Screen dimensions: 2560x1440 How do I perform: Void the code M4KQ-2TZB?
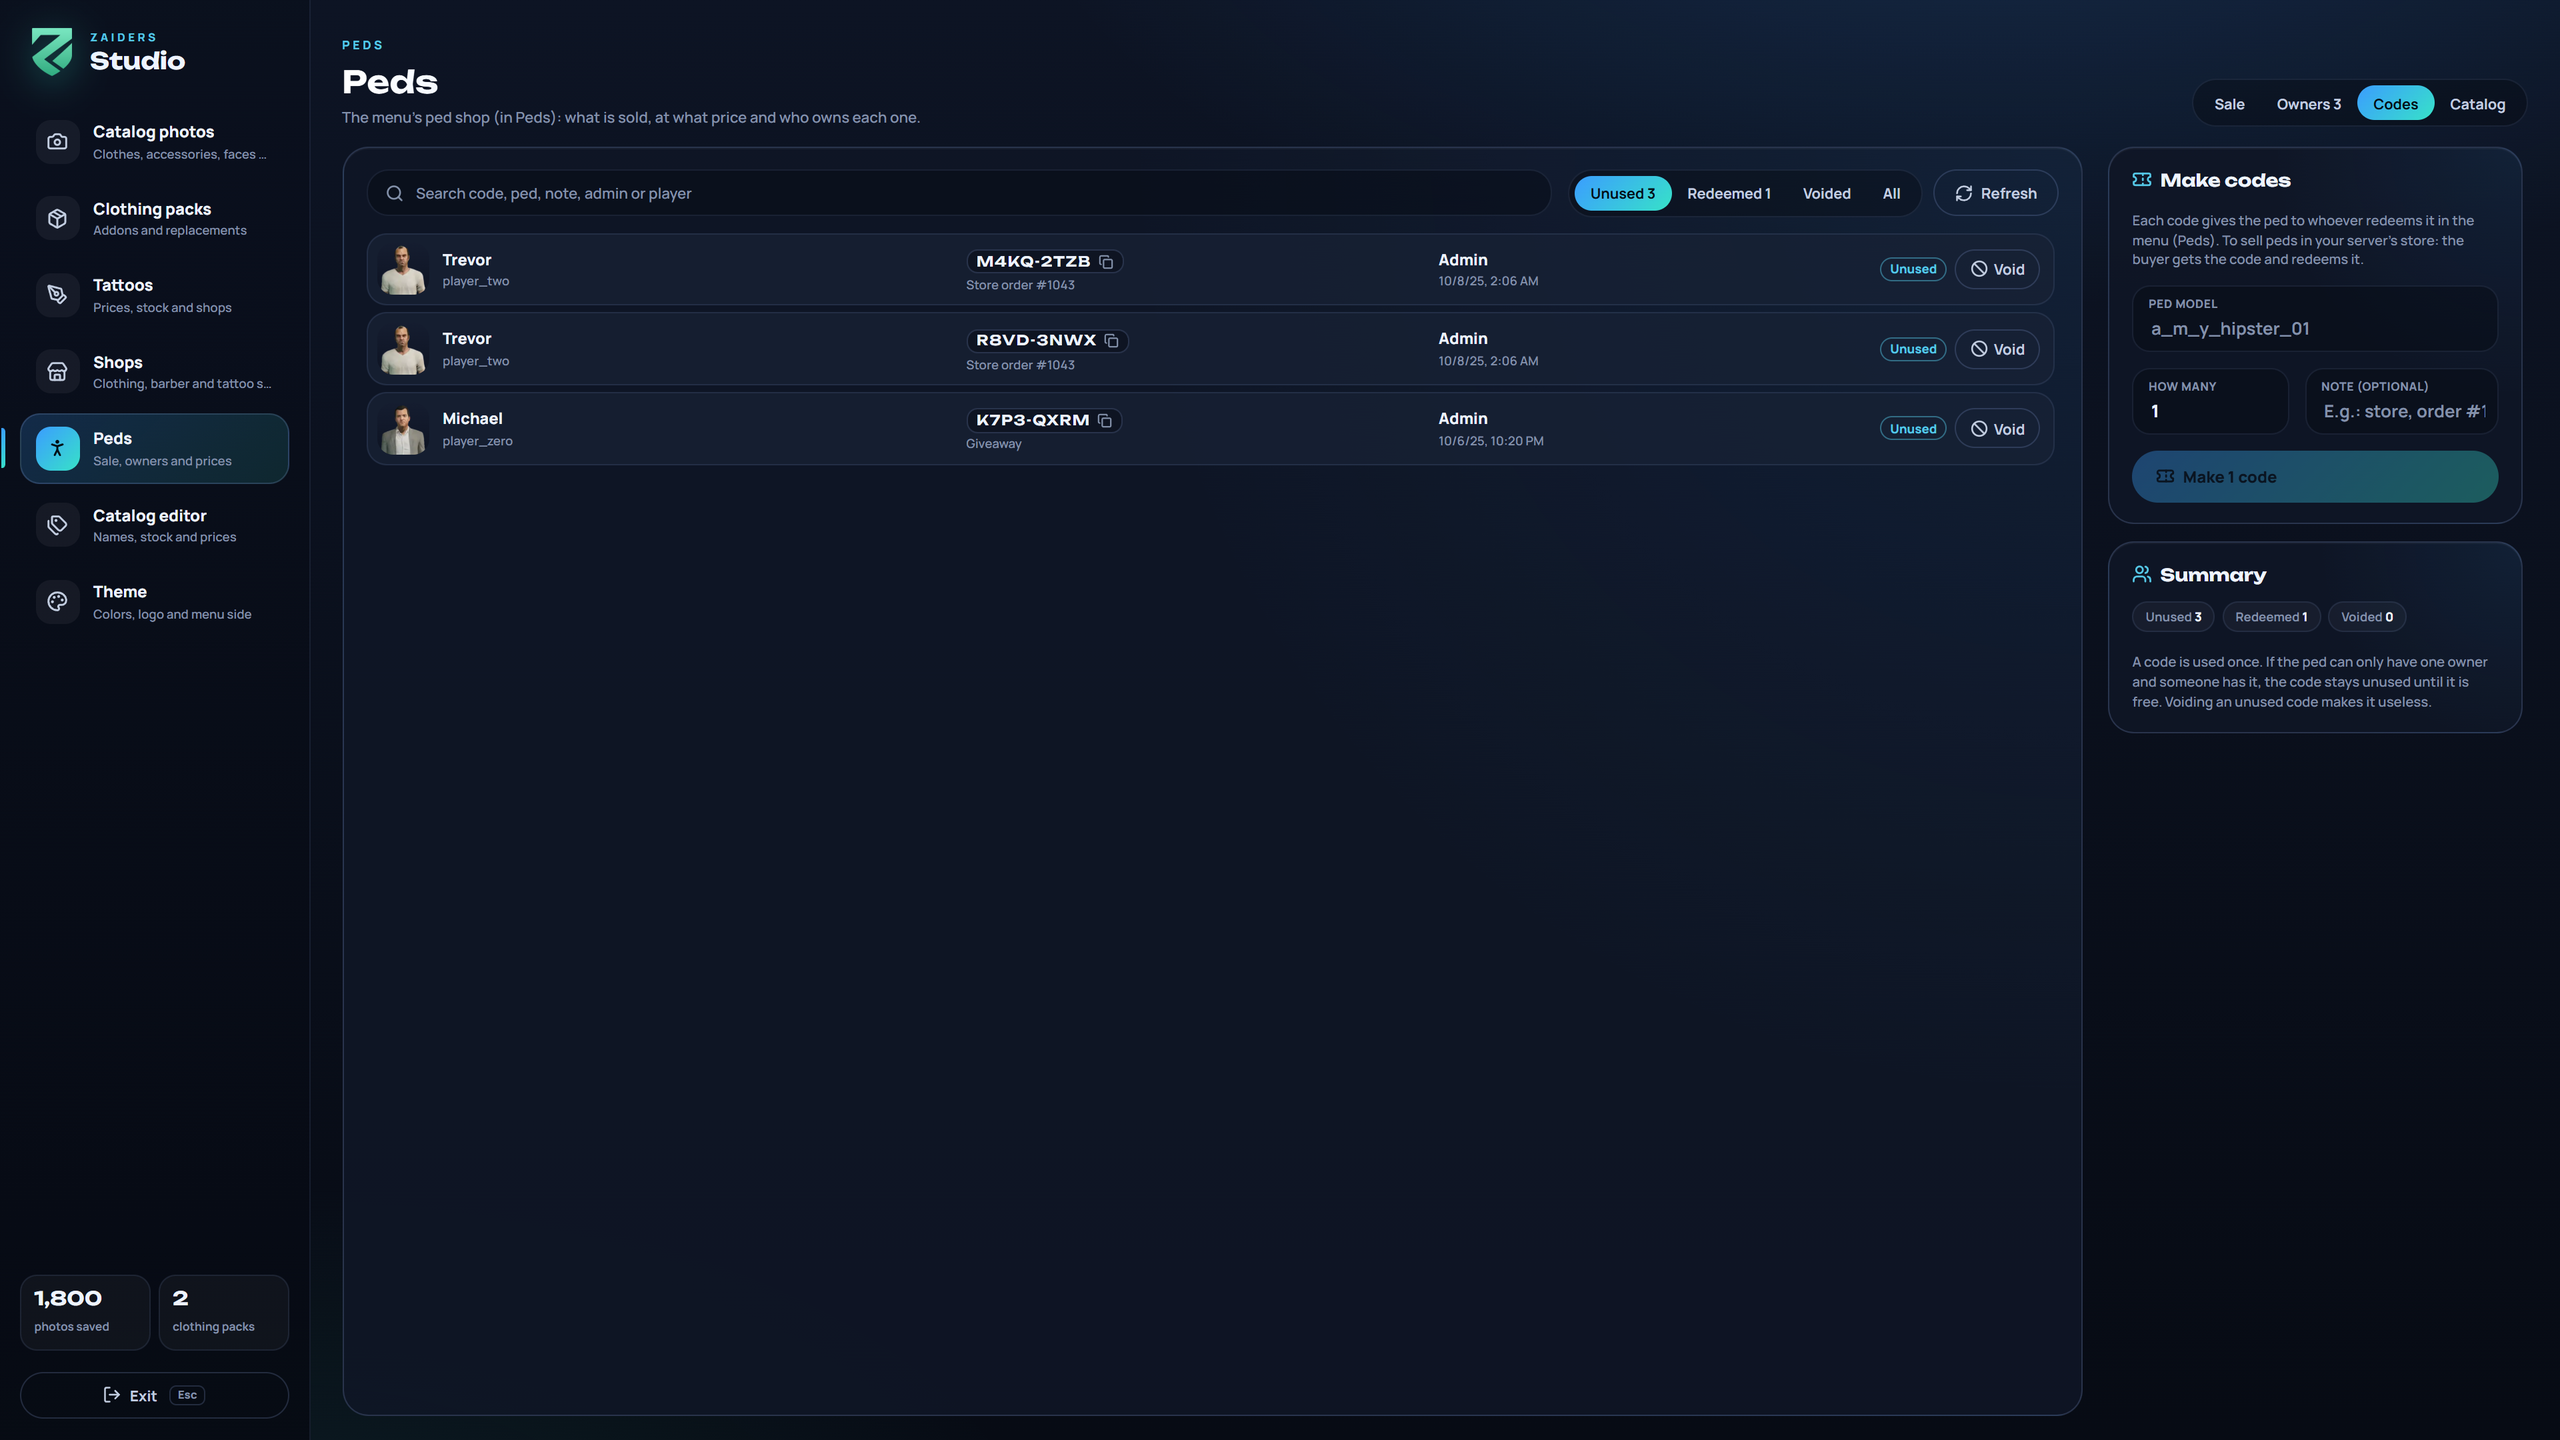[x=1997, y=269]
